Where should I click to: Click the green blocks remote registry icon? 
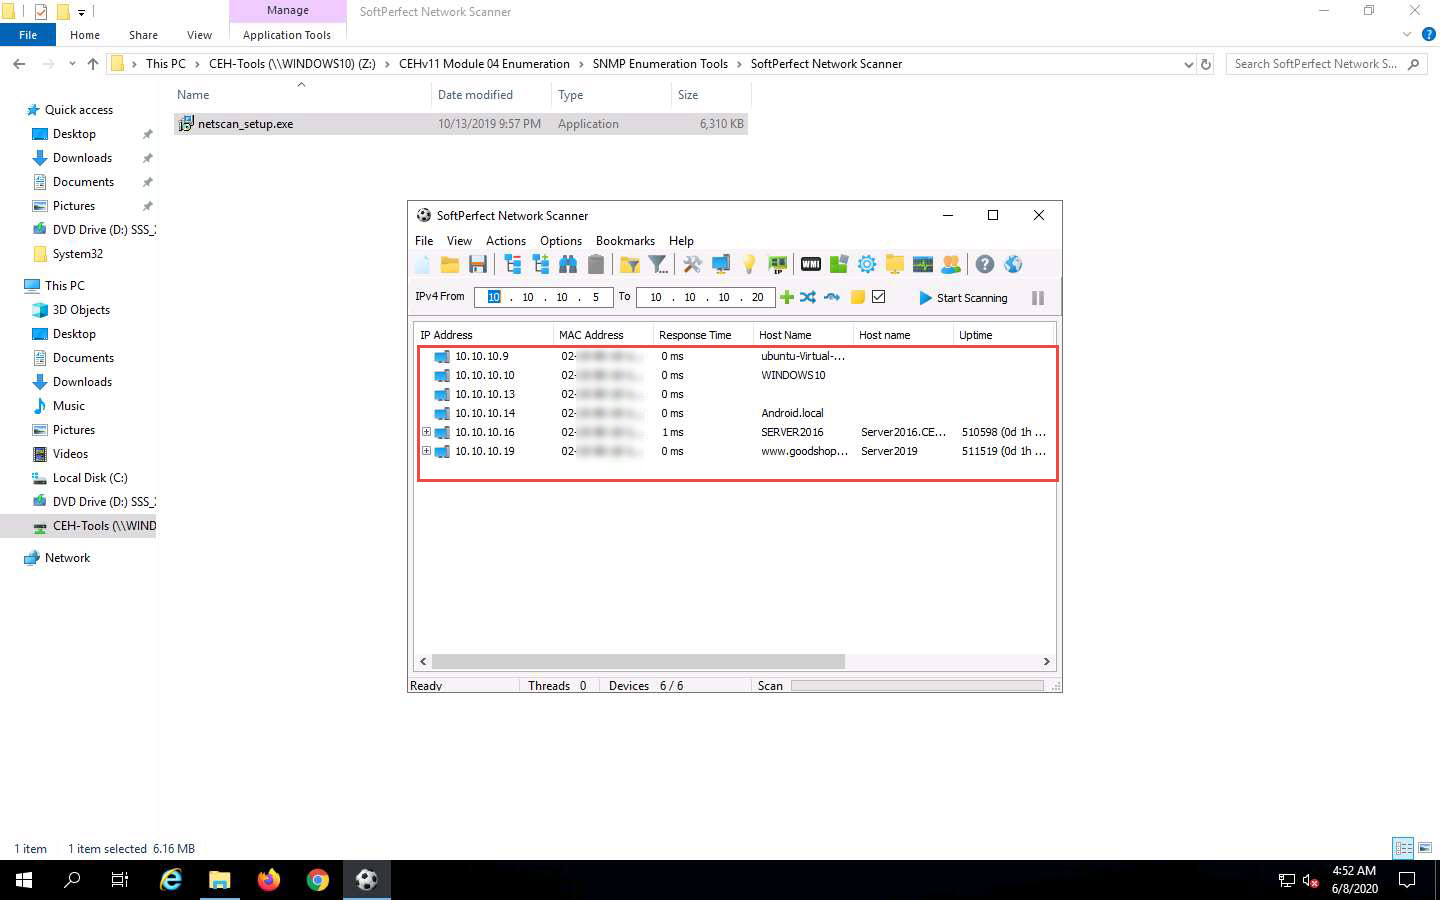[839, 265]
